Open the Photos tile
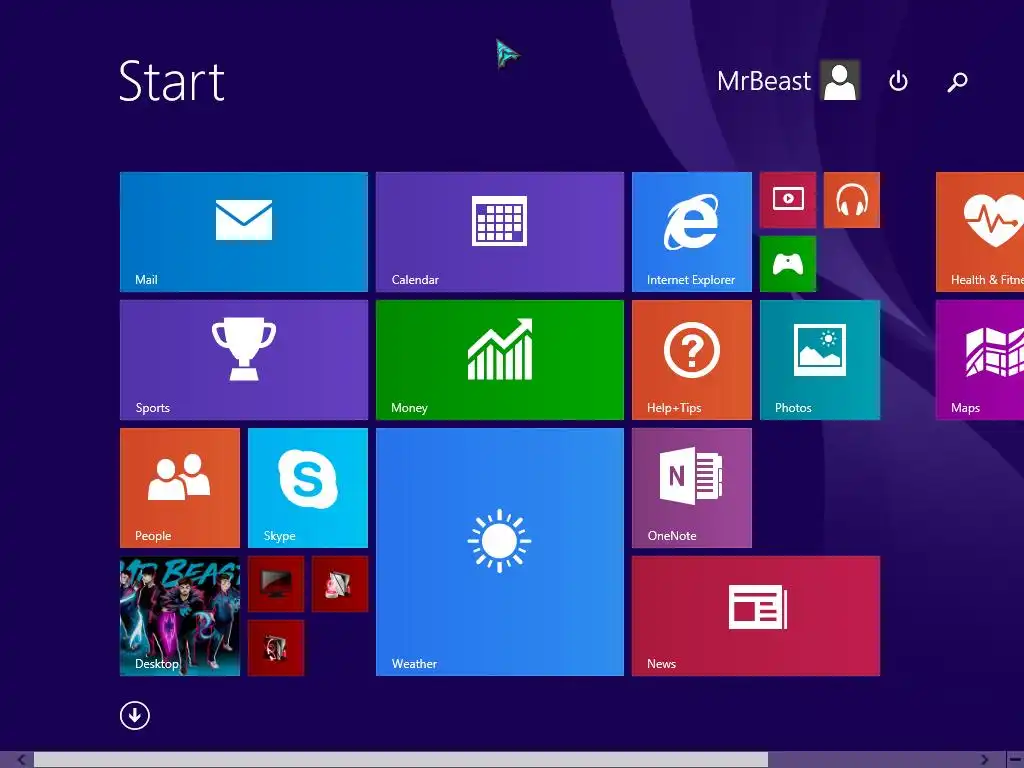The width and height of the screenshot is (1024, 768). (x=820, y=360)
